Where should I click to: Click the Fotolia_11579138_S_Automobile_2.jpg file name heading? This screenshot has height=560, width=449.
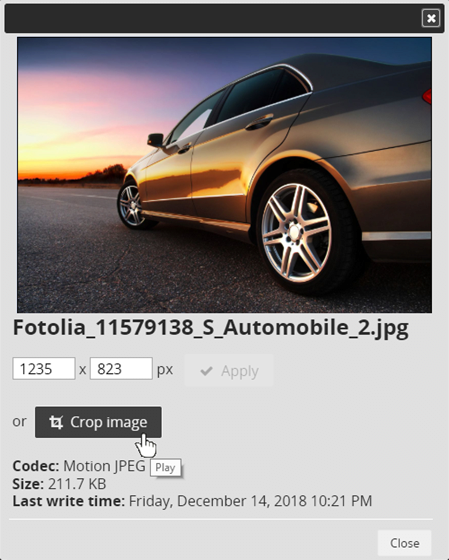211,328
